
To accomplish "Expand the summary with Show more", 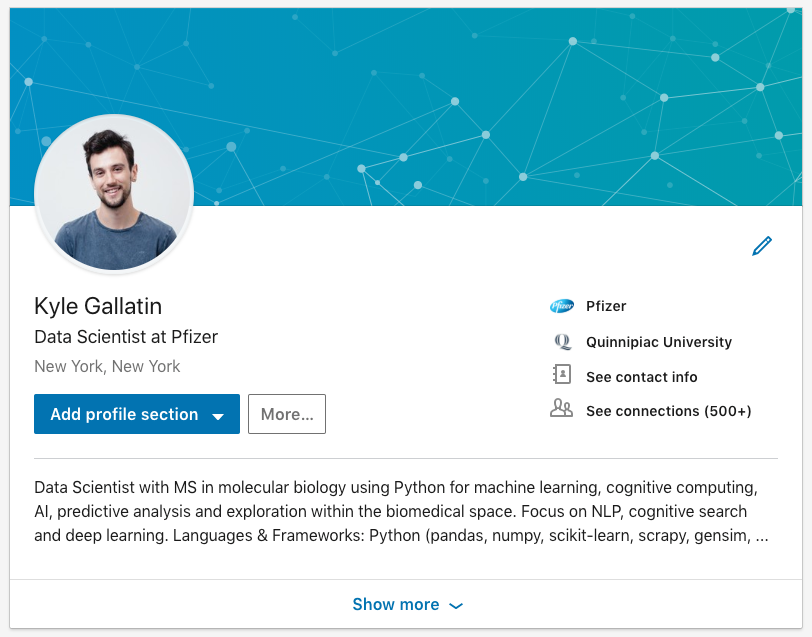I will 406,604.
